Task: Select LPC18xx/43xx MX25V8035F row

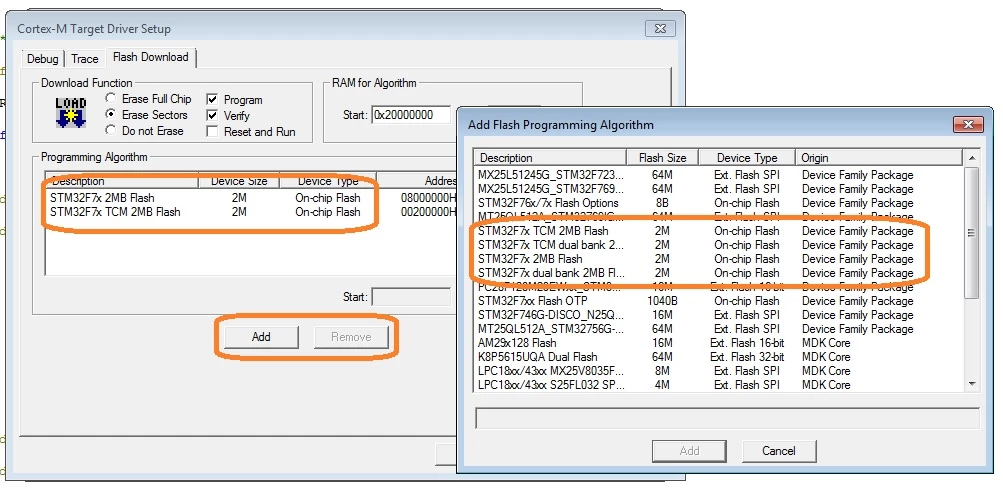Action: tap(718, 371)
